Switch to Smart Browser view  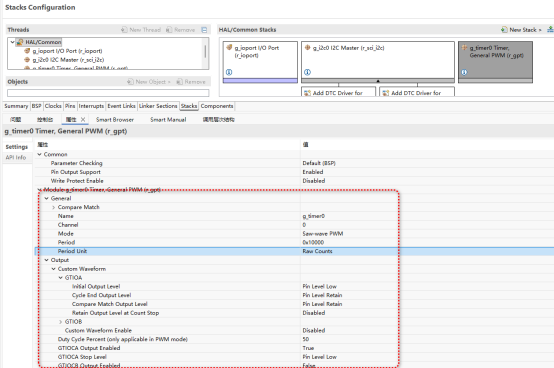pos(115,120)
